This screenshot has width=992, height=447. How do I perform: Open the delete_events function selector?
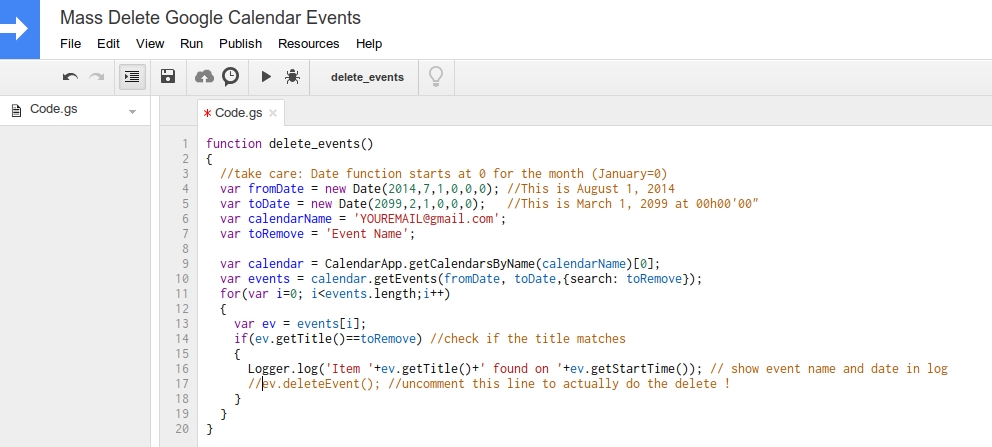click(x=367, y=77)
